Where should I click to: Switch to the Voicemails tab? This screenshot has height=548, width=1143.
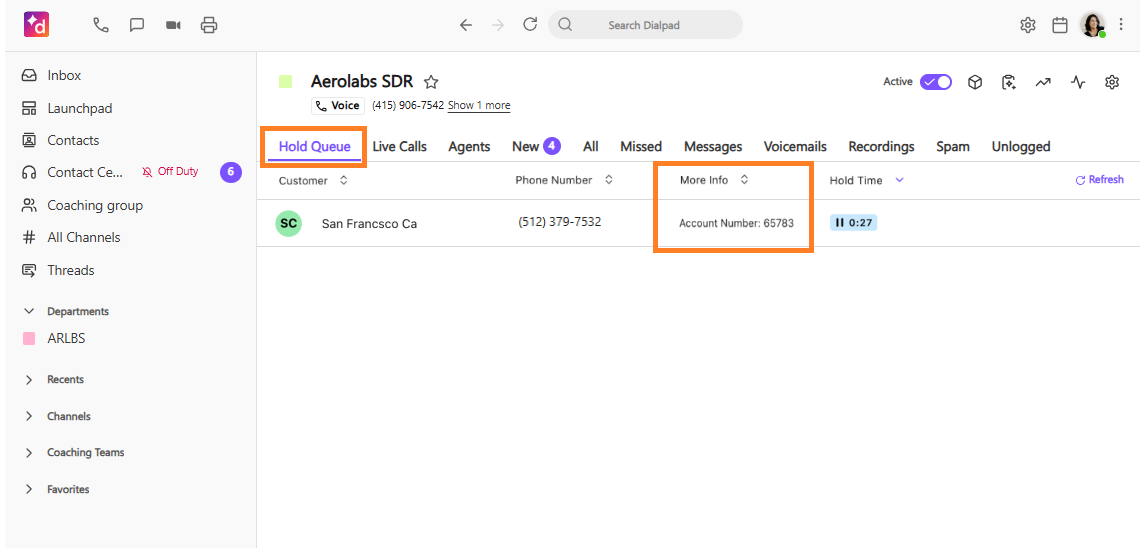pyautogui.click(x=795, y=146)
